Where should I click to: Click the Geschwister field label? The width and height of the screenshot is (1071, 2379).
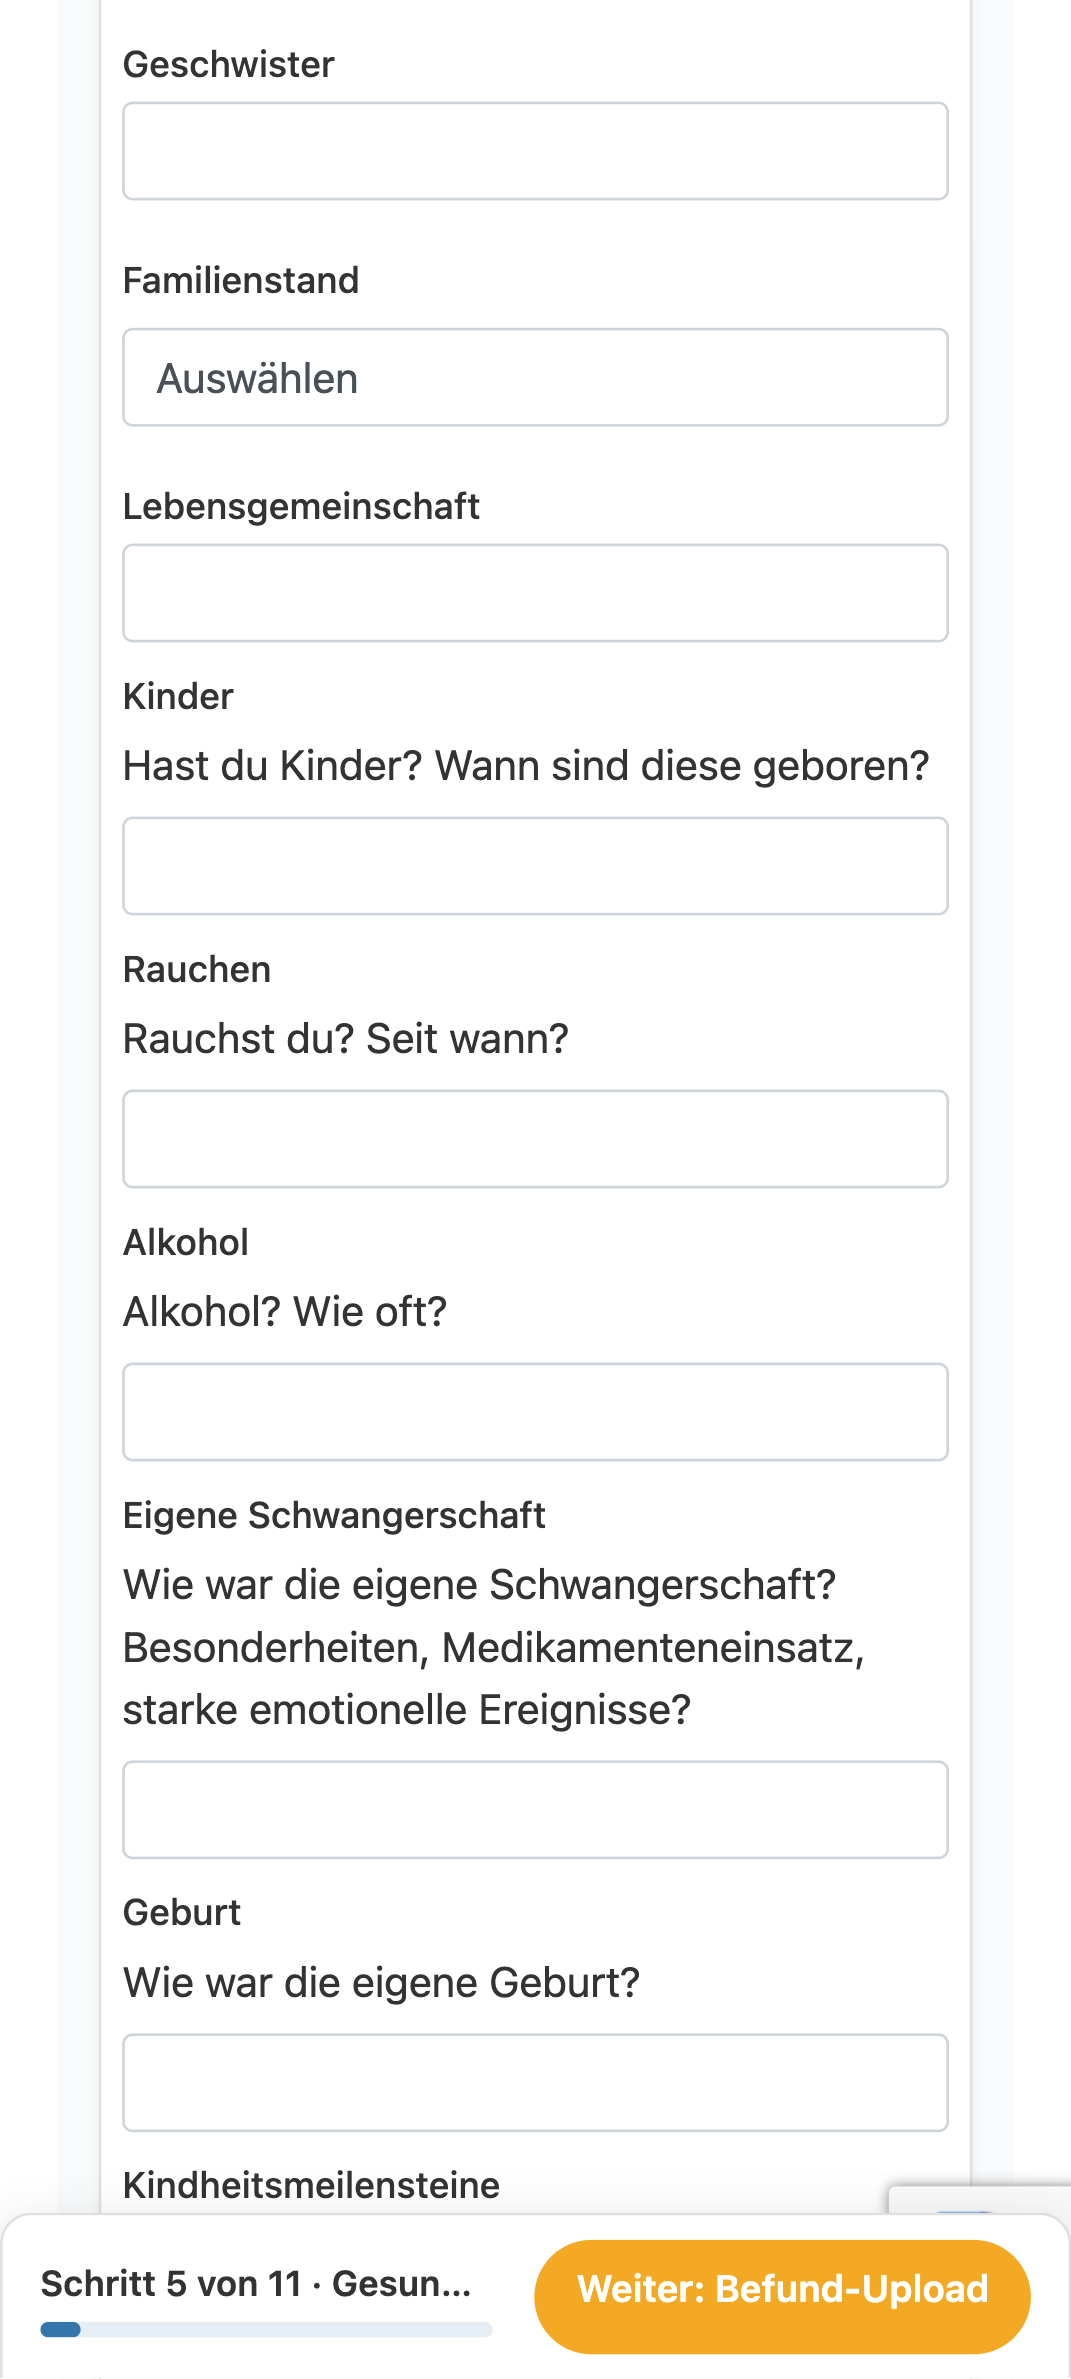point(228,65)
